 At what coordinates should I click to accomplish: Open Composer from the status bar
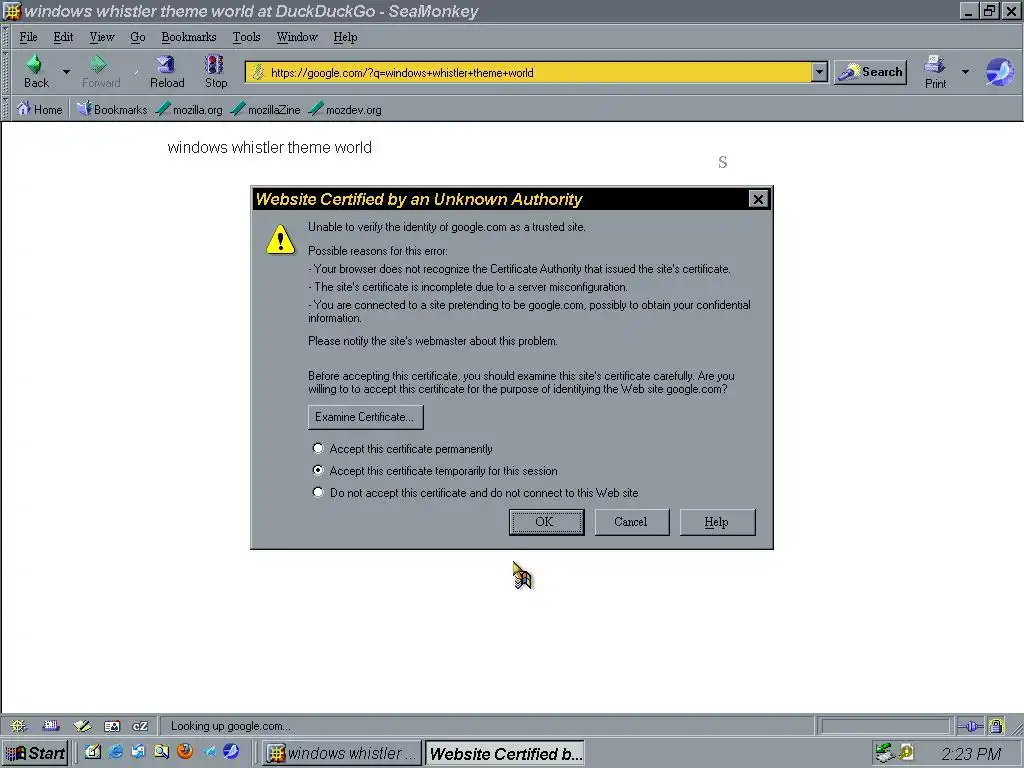point(82,726)
